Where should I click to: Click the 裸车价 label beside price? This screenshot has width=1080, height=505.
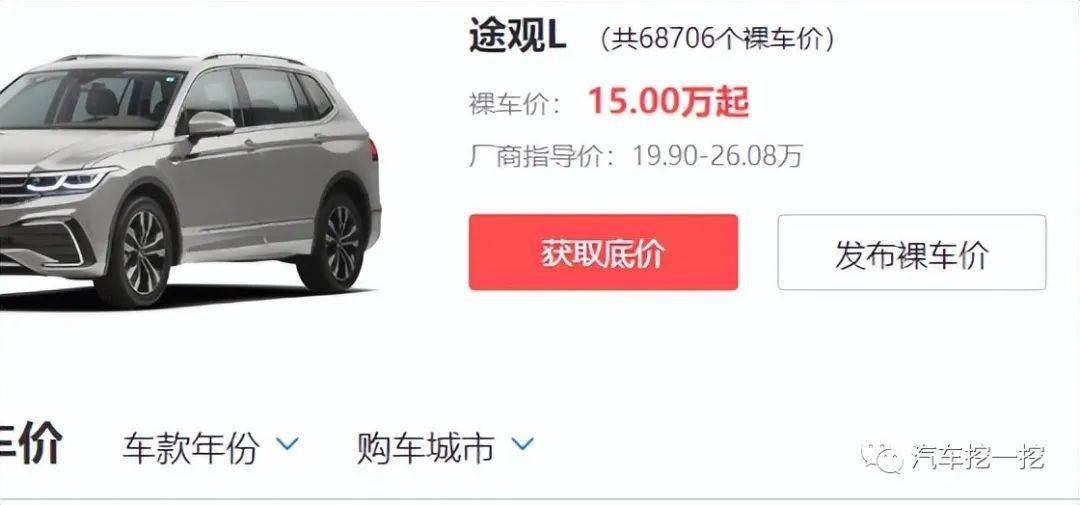coord(515,105)
